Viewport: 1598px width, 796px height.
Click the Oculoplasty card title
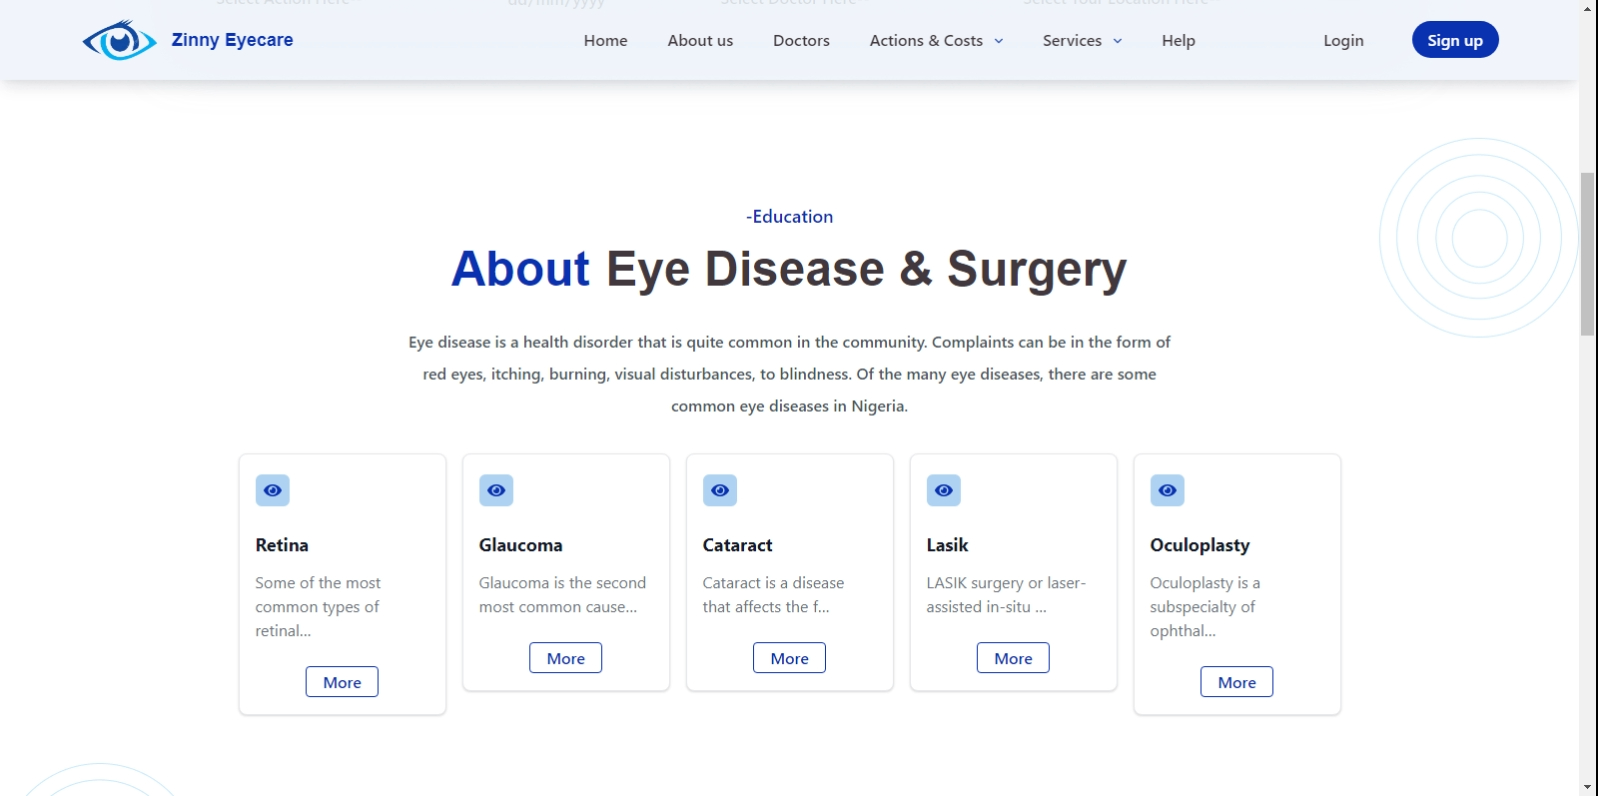coord(1200,545)
